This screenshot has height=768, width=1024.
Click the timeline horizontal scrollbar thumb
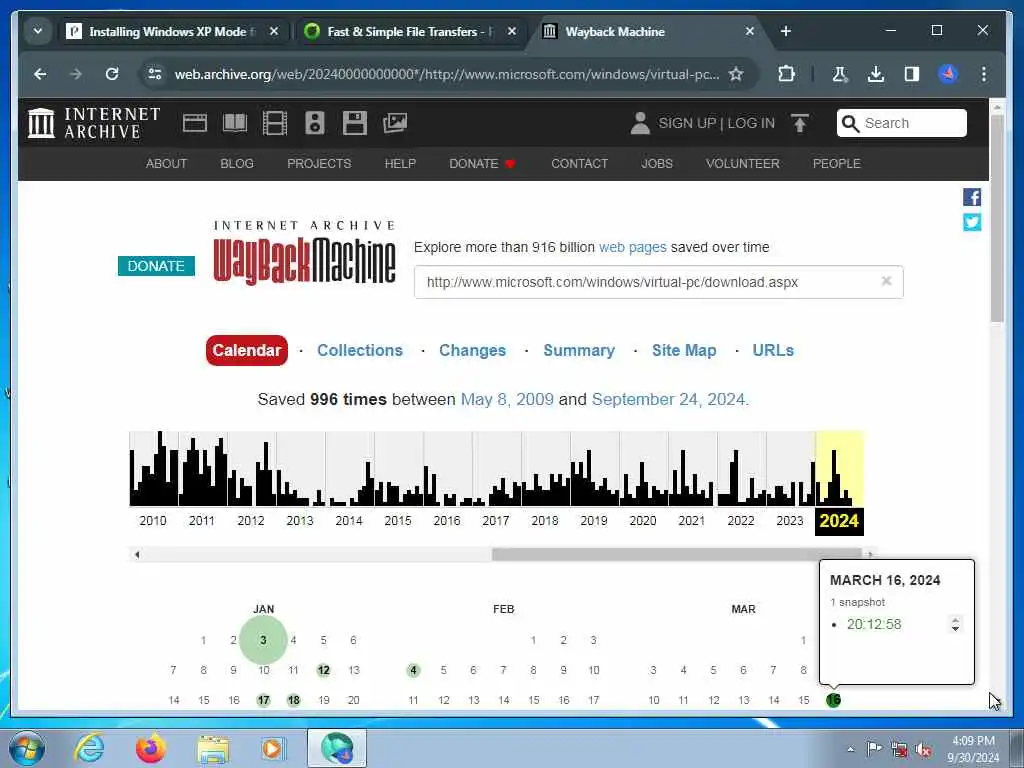click(677, 554)
